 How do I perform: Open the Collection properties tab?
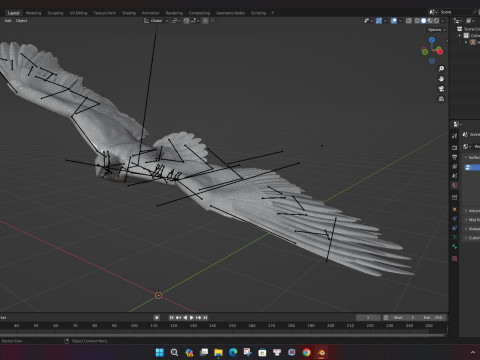point(454,197)
